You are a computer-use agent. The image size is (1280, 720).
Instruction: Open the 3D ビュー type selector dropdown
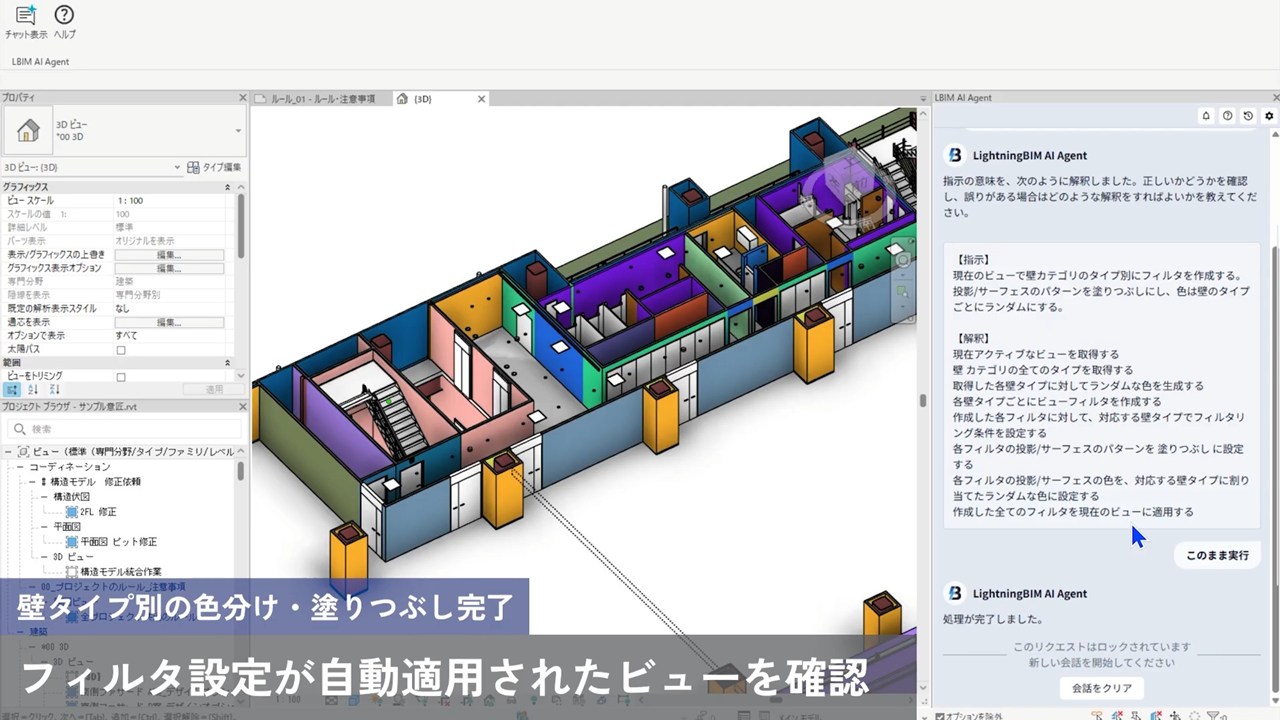(238, 131)
